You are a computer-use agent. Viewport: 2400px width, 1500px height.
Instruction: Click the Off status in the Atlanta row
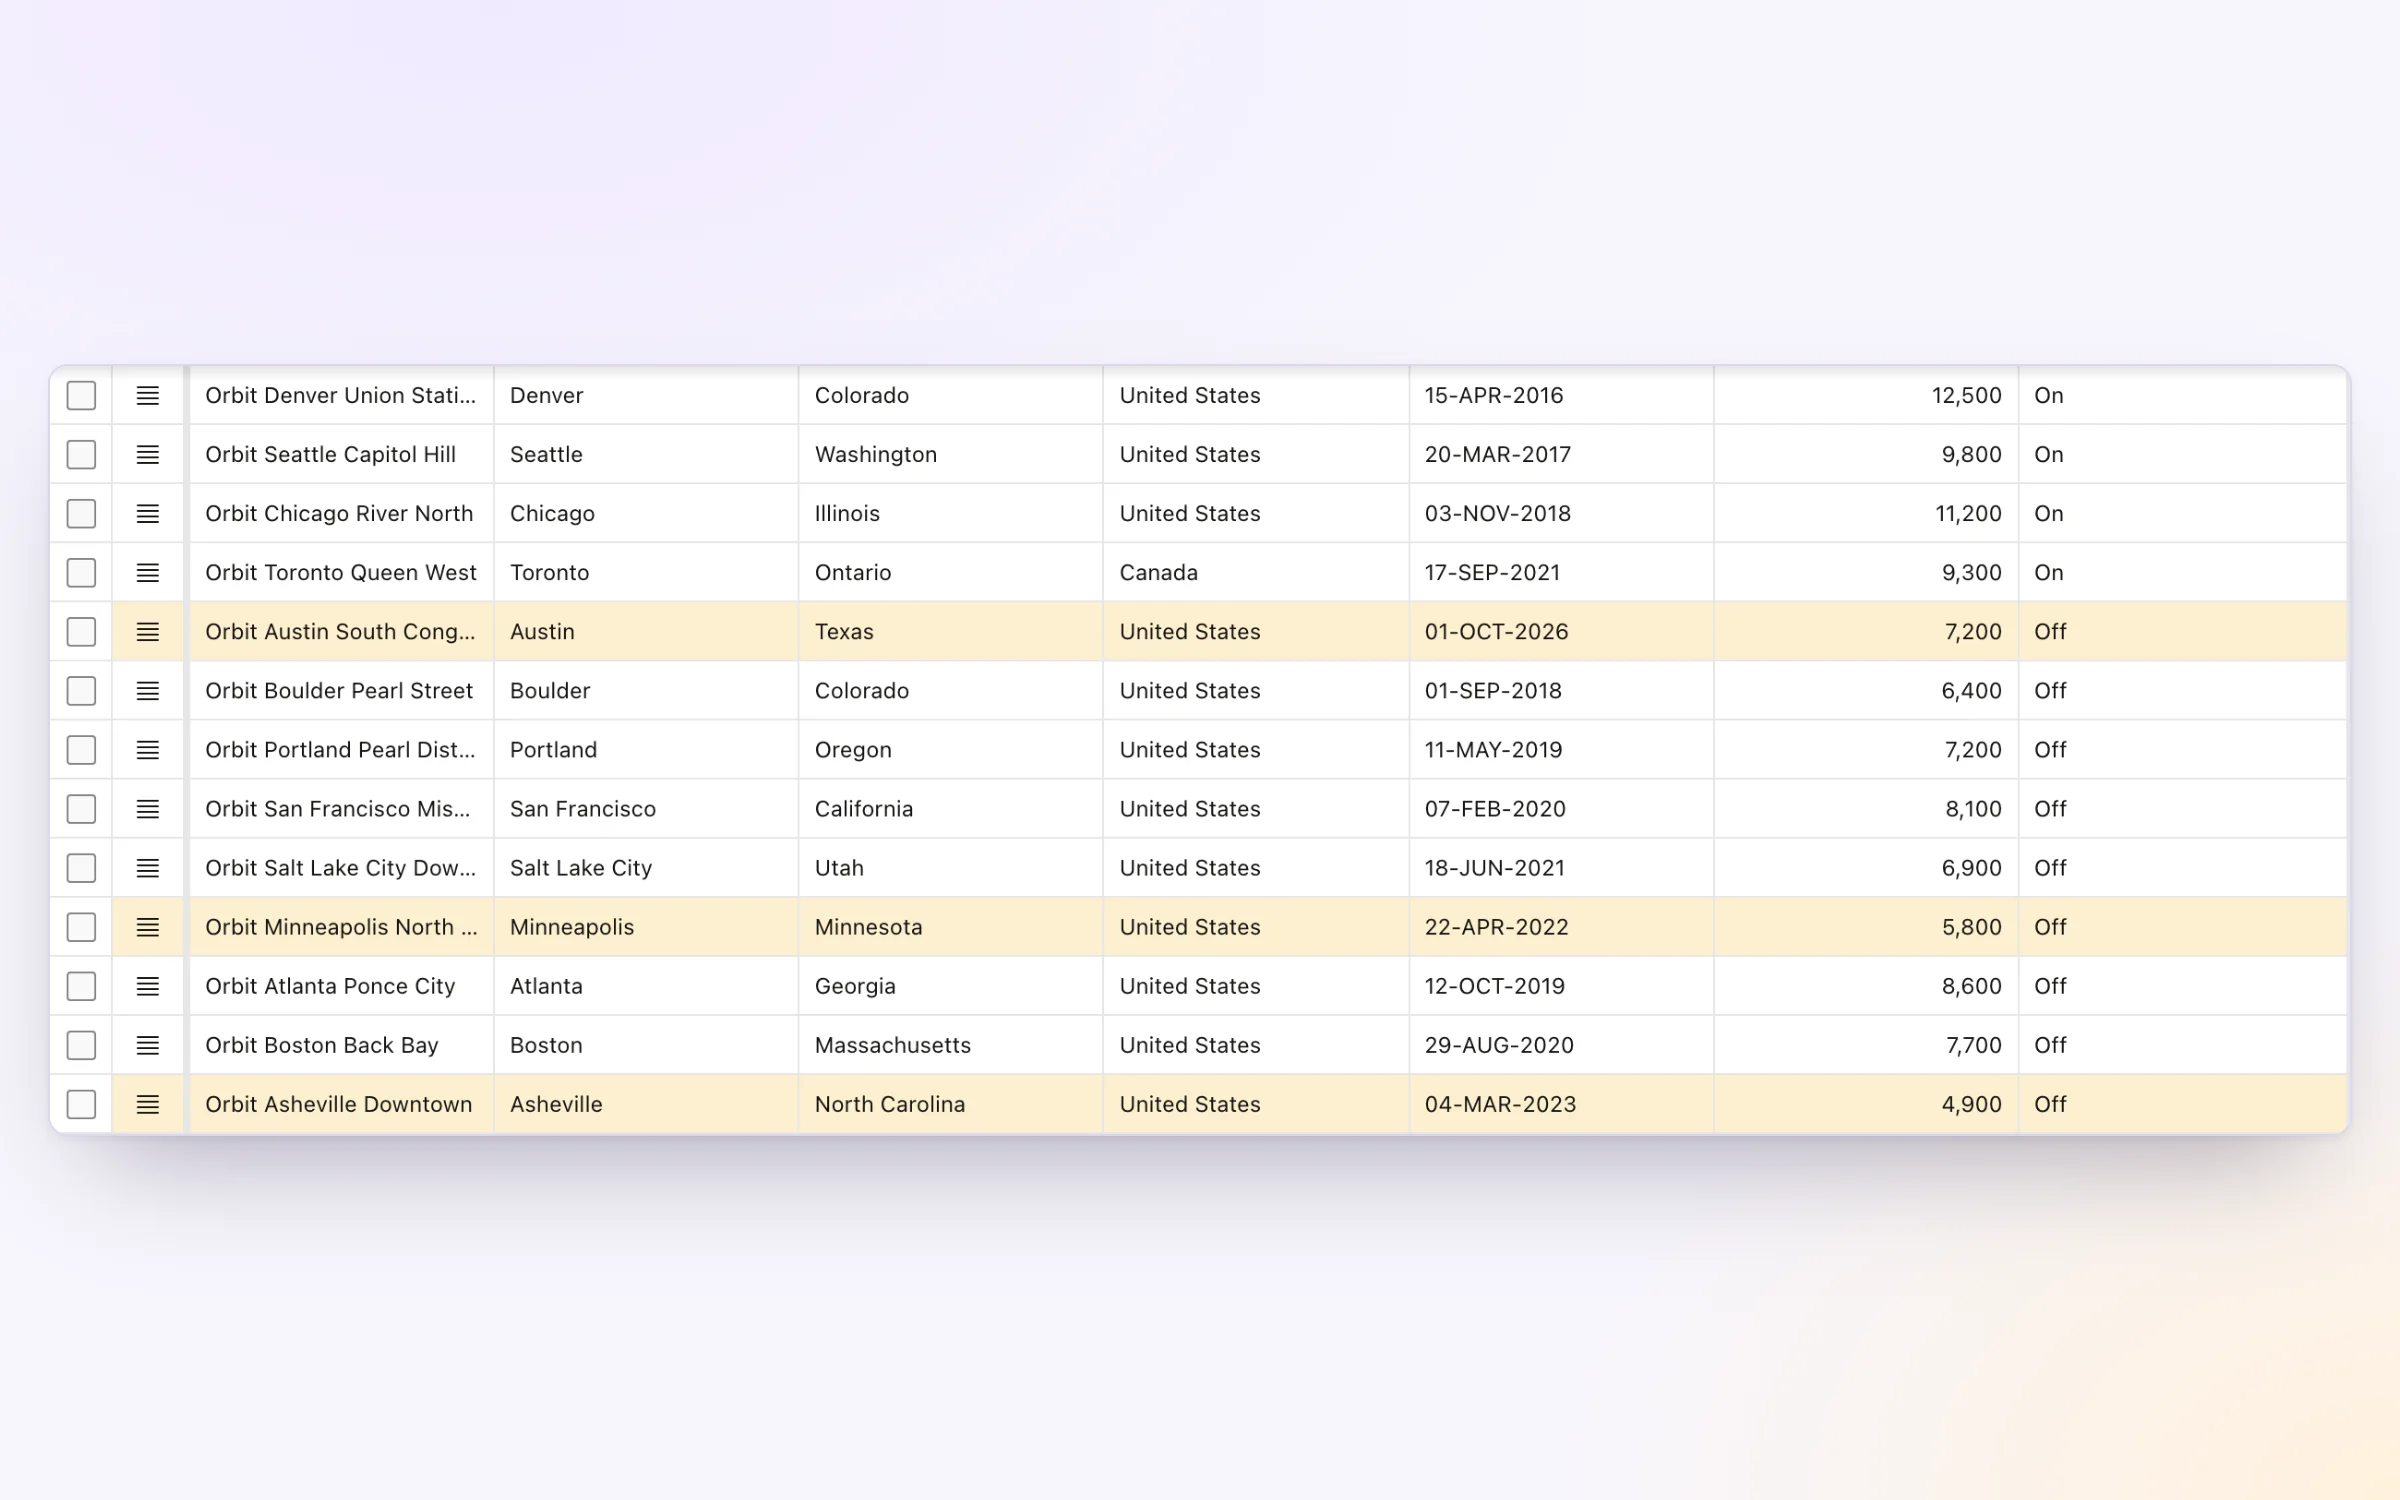click(x=2050, y=986)
